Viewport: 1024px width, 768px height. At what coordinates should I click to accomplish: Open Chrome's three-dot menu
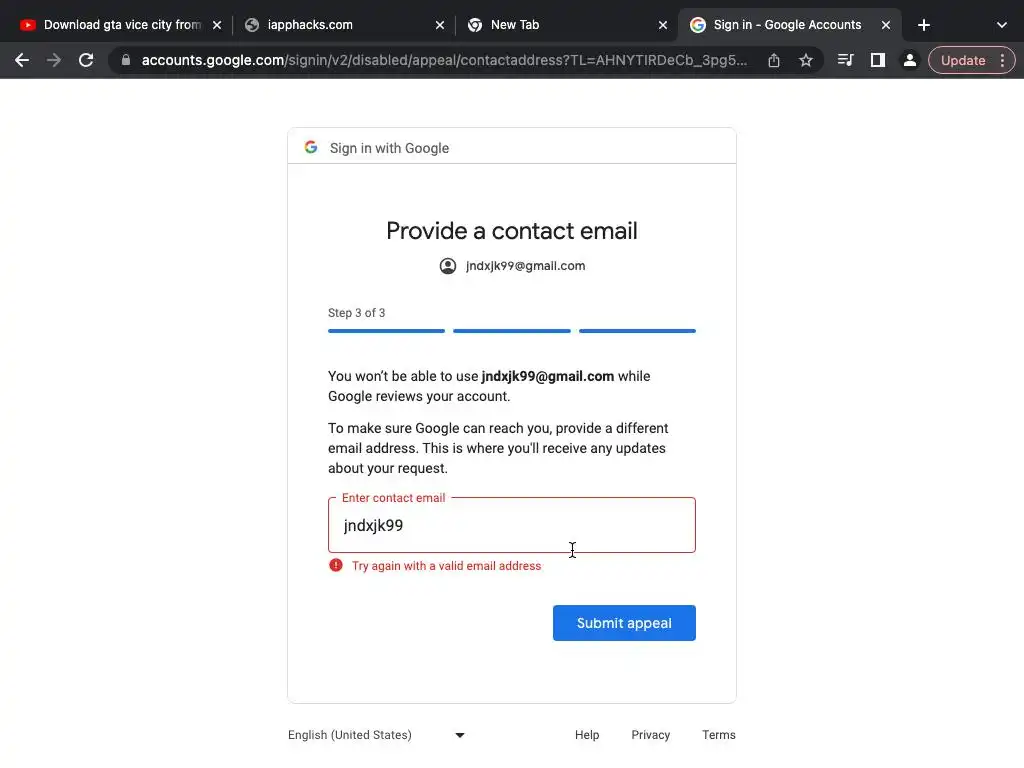[1002, 60]
